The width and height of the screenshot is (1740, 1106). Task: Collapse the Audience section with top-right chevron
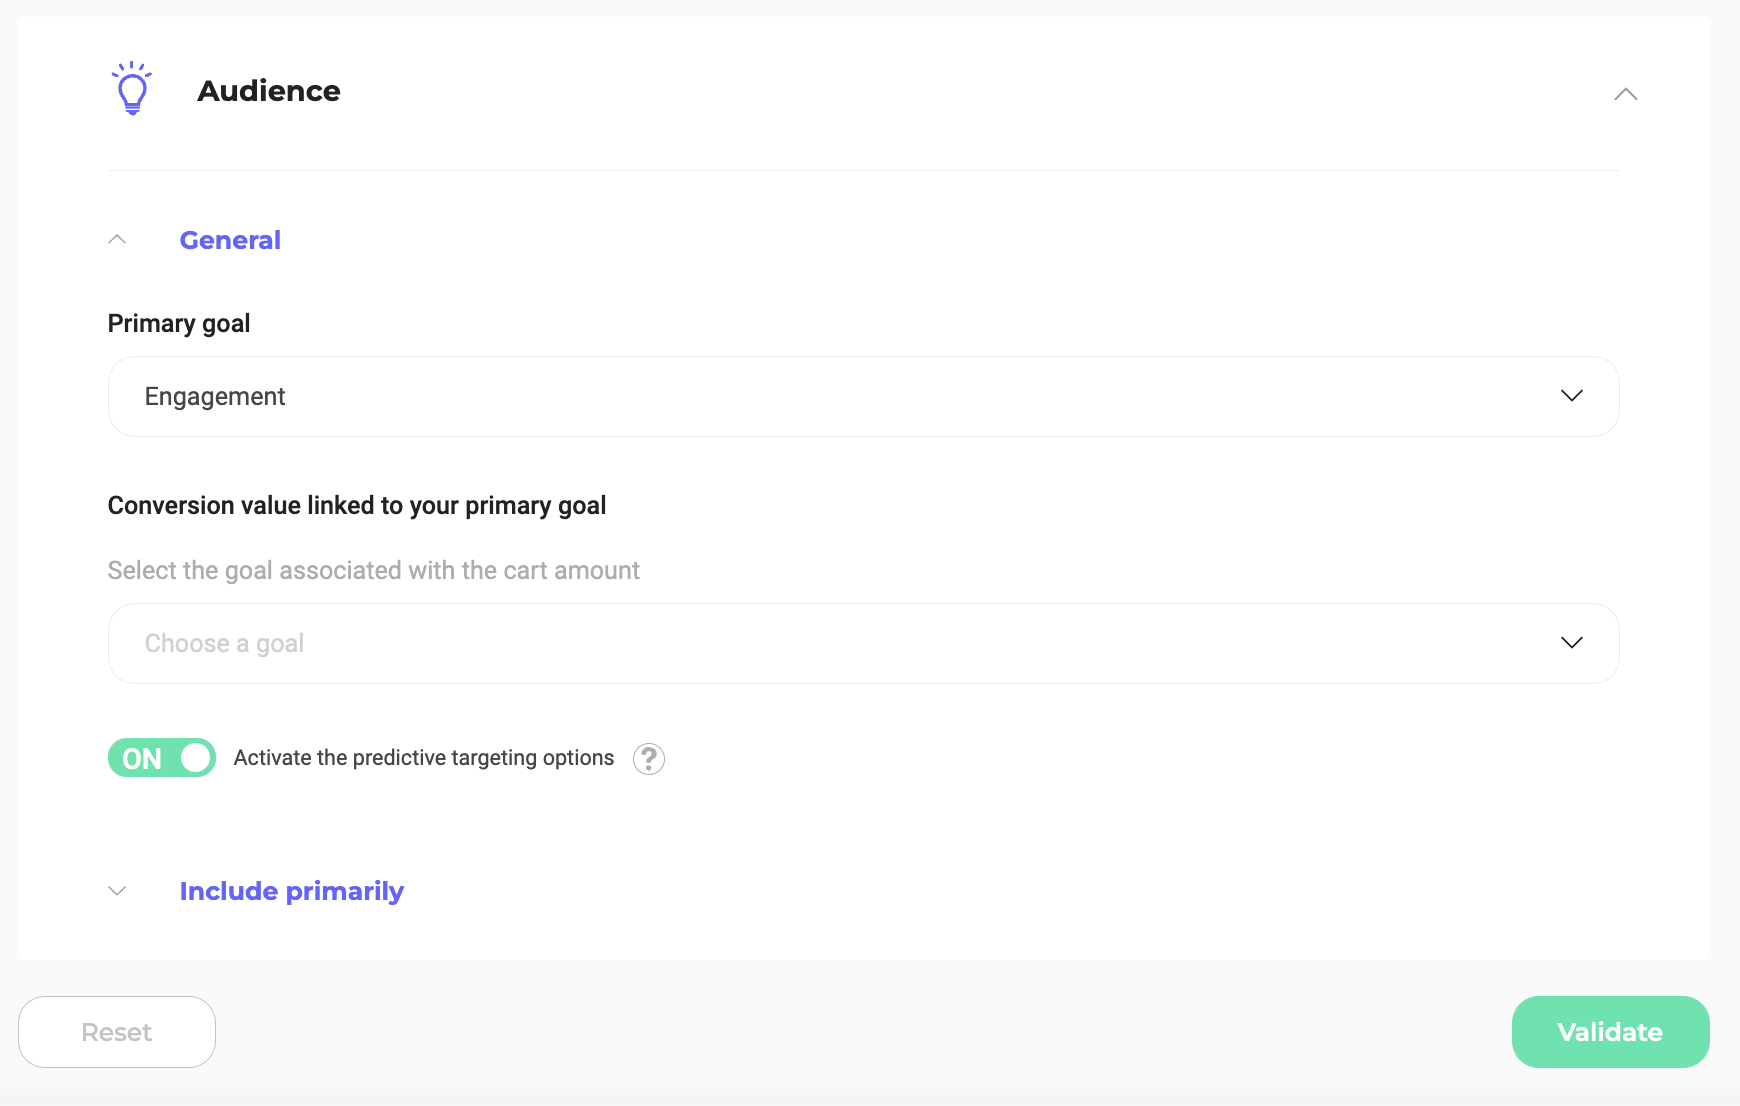[x=1626, y=94]
